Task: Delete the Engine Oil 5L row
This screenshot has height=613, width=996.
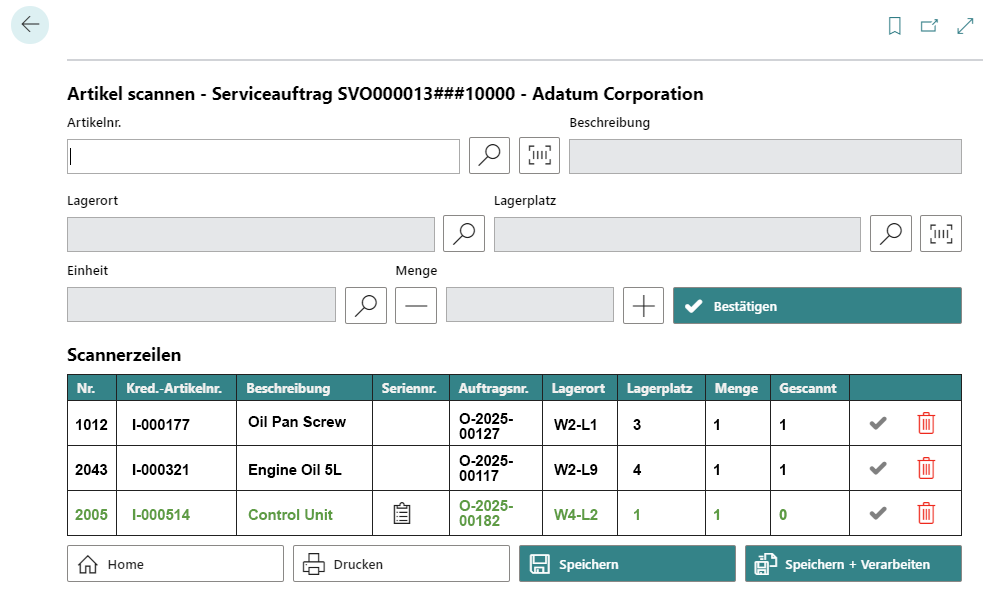Action: coord(926,468)
